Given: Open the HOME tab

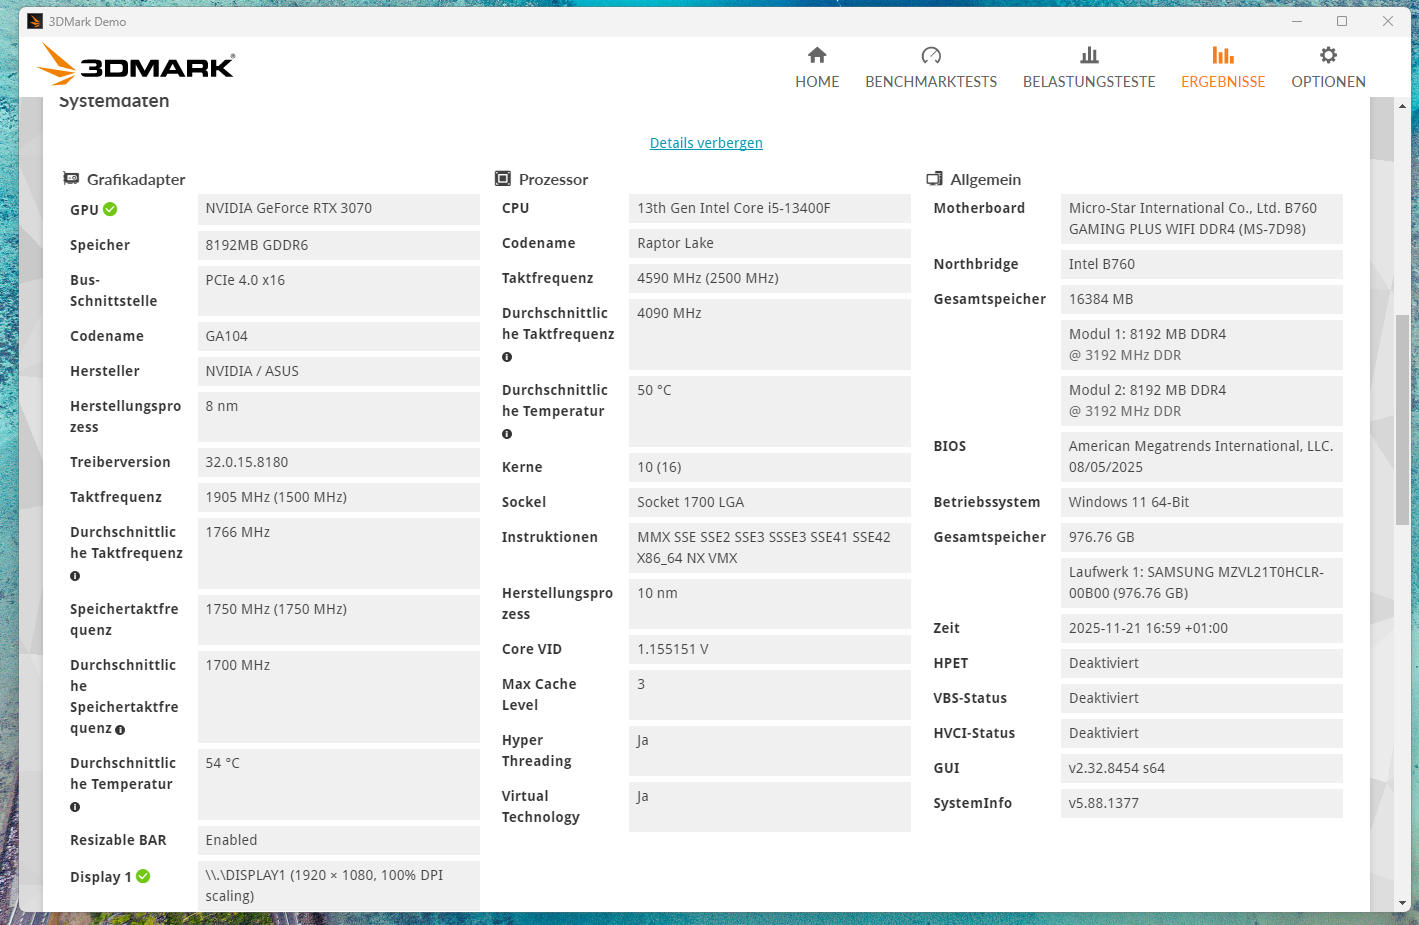Looking at the screenshot, I should [817, 67].
